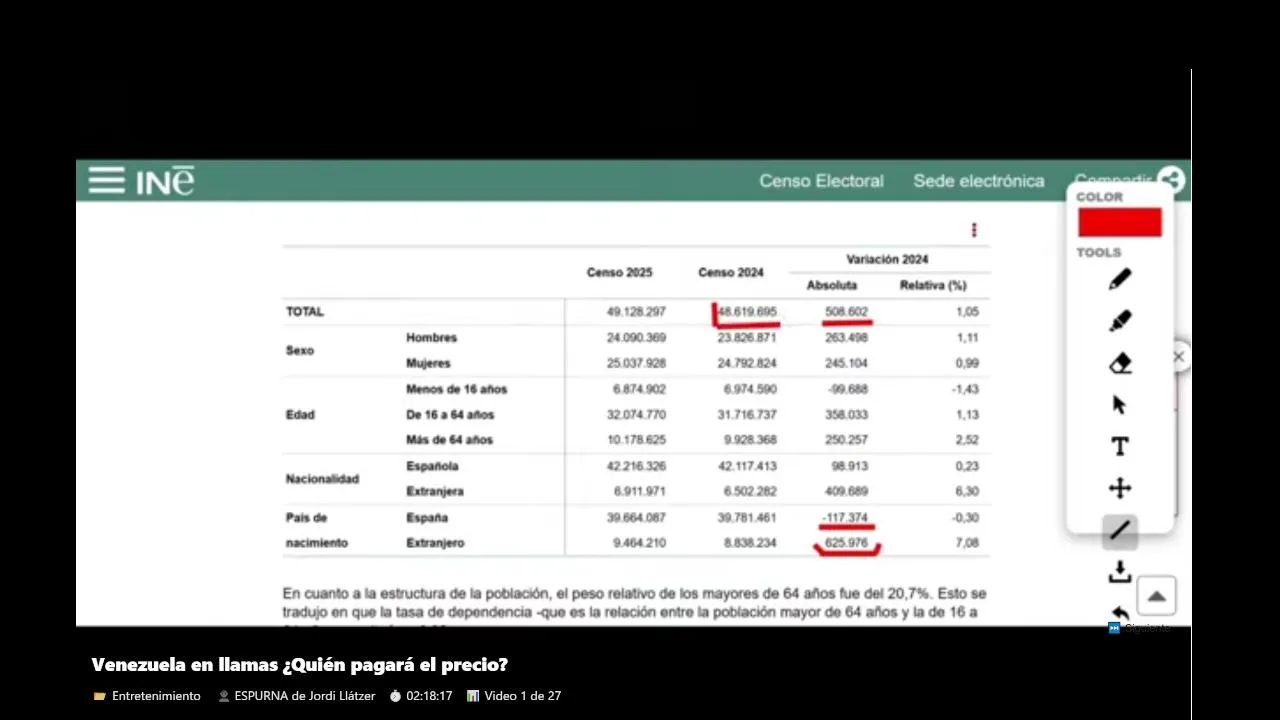Open the Sede electrónica menu item

pos(978,181)
